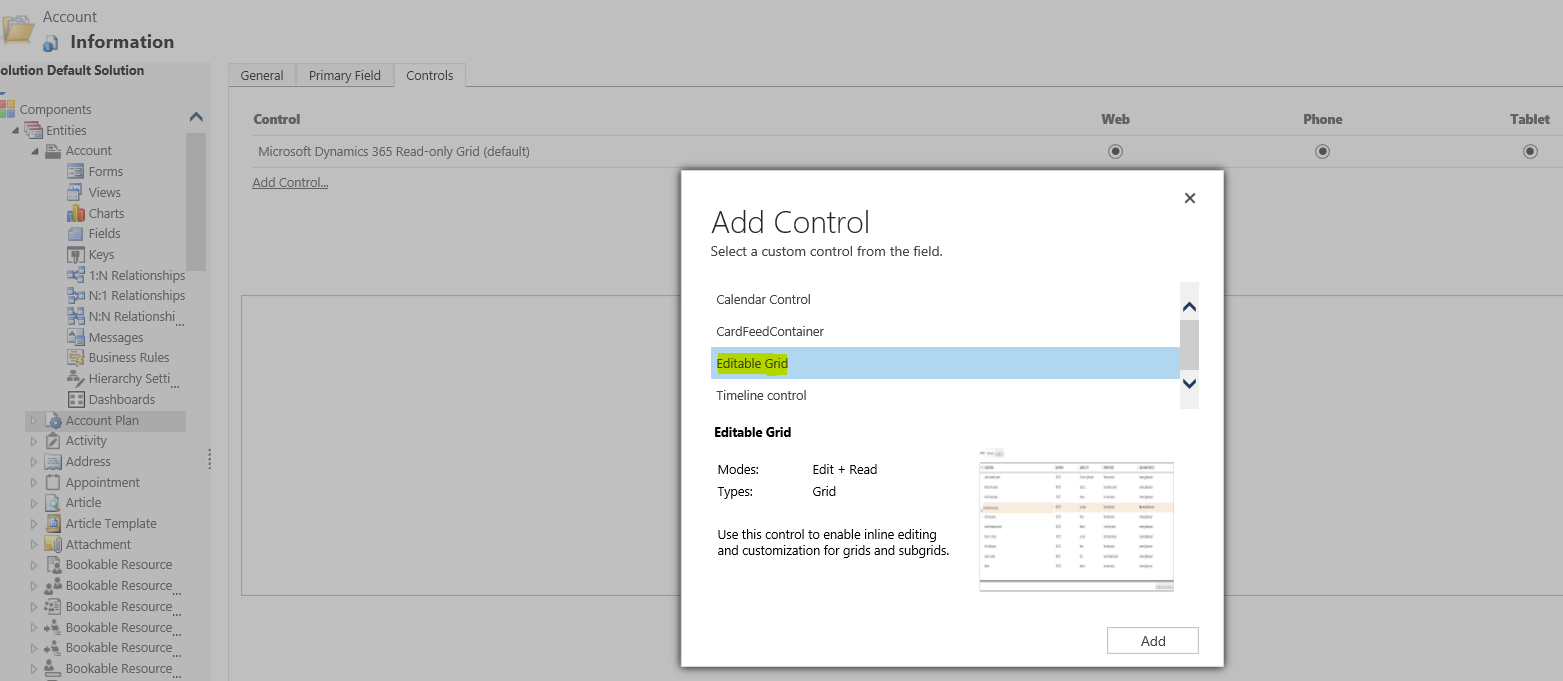Click the Keys icon in the tree
1563x681 pixels.
point(76,254)
